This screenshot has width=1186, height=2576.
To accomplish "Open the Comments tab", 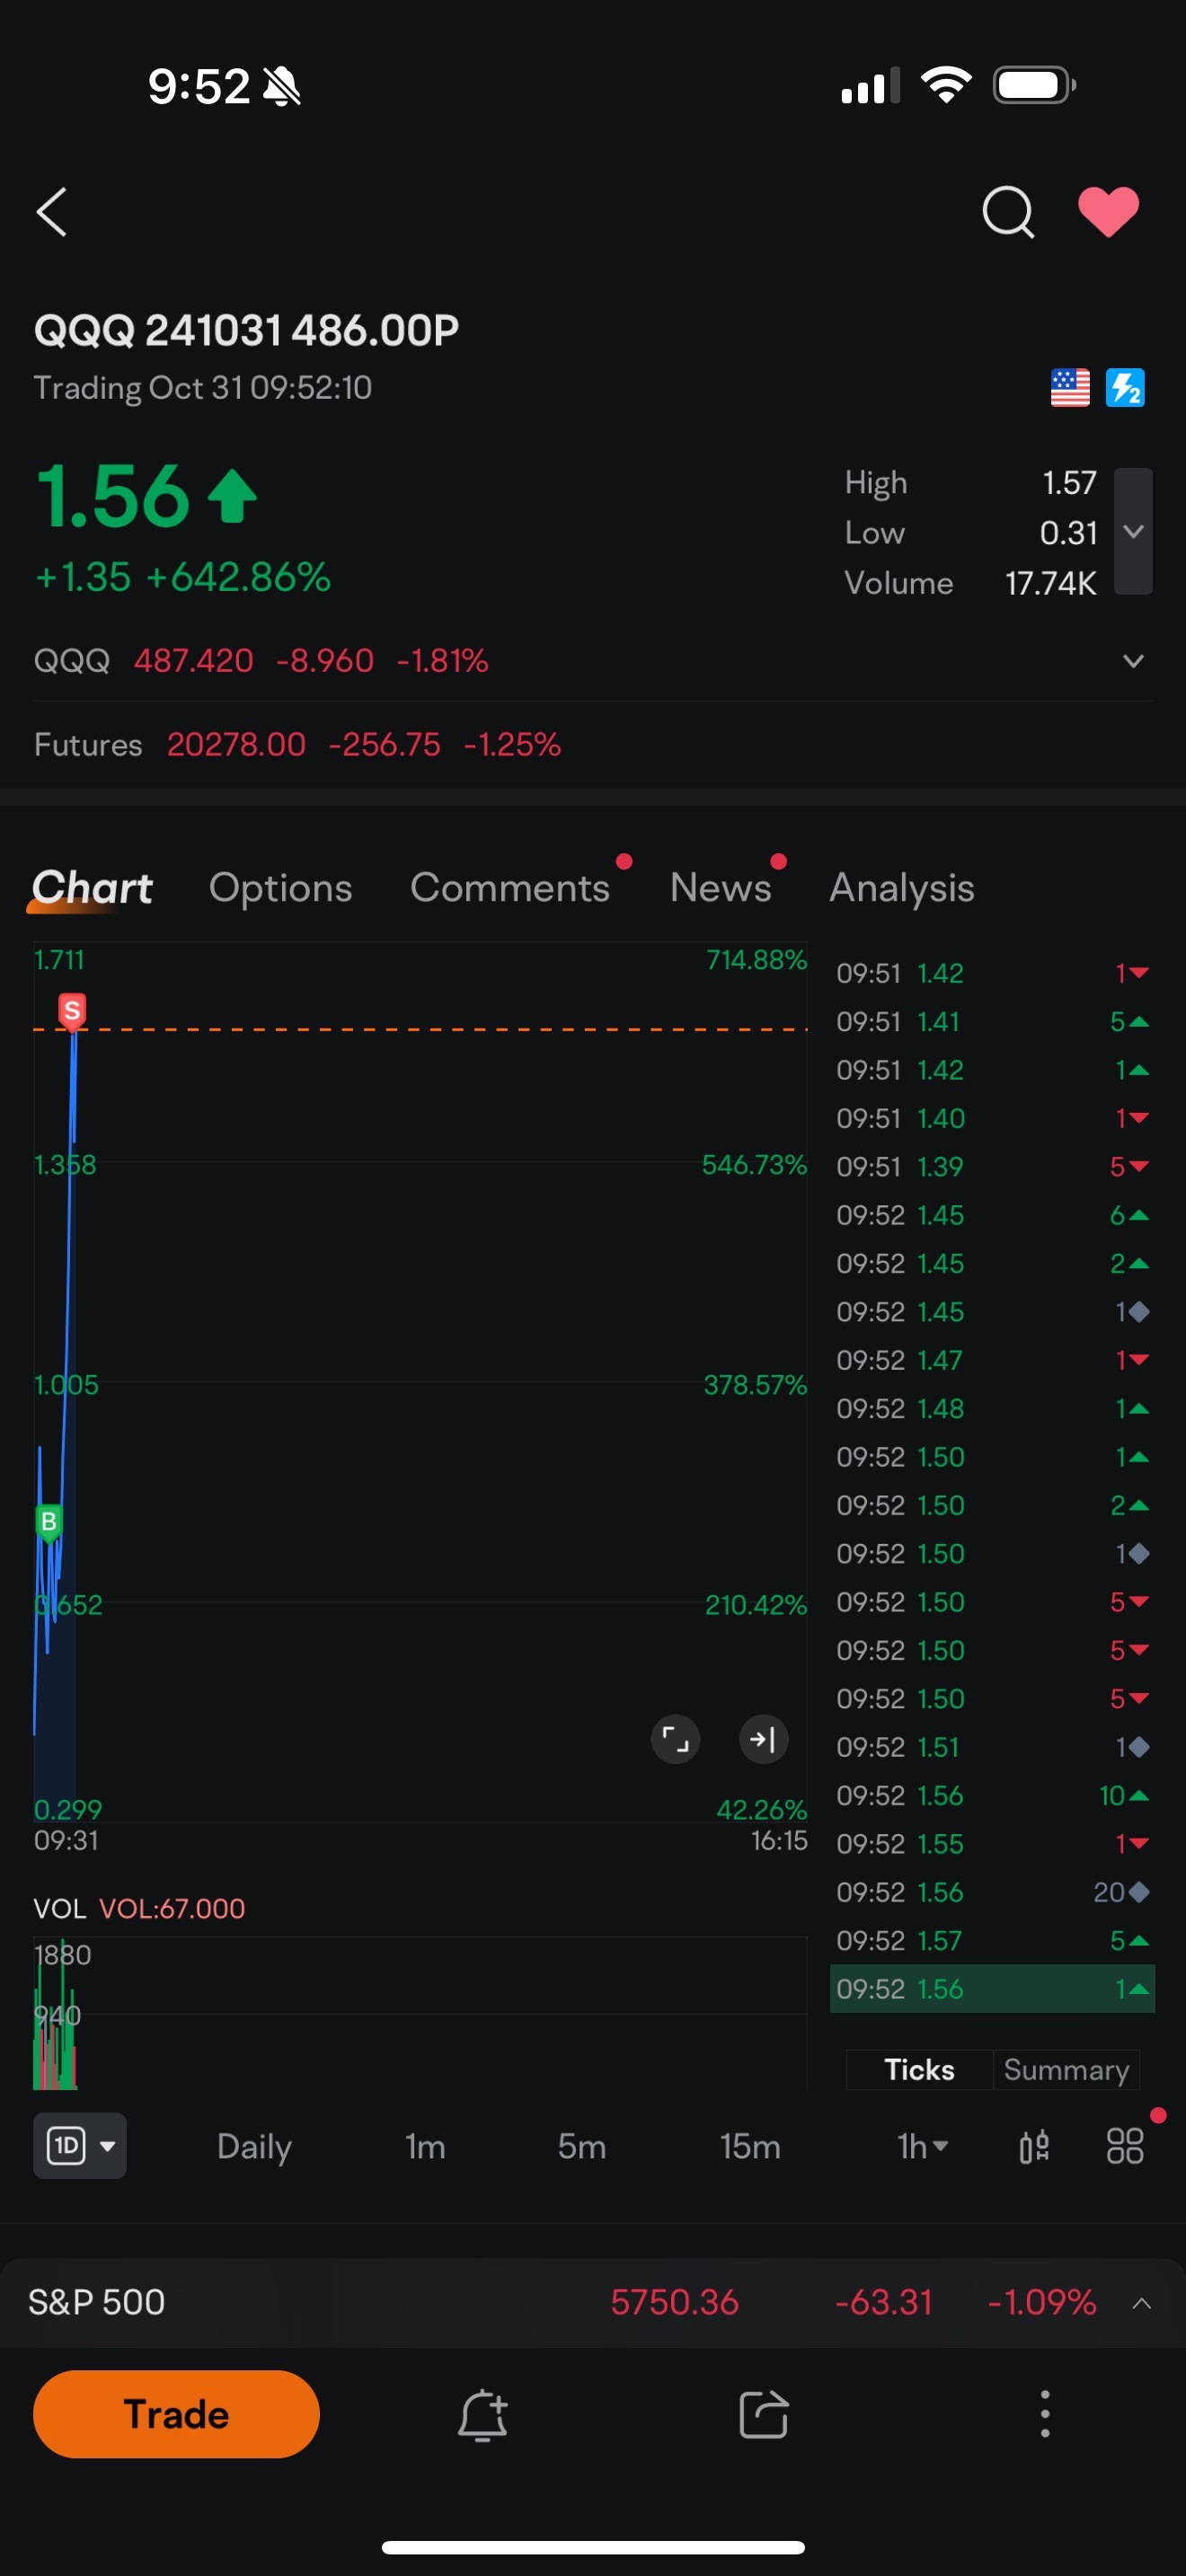I will (510, 888).
